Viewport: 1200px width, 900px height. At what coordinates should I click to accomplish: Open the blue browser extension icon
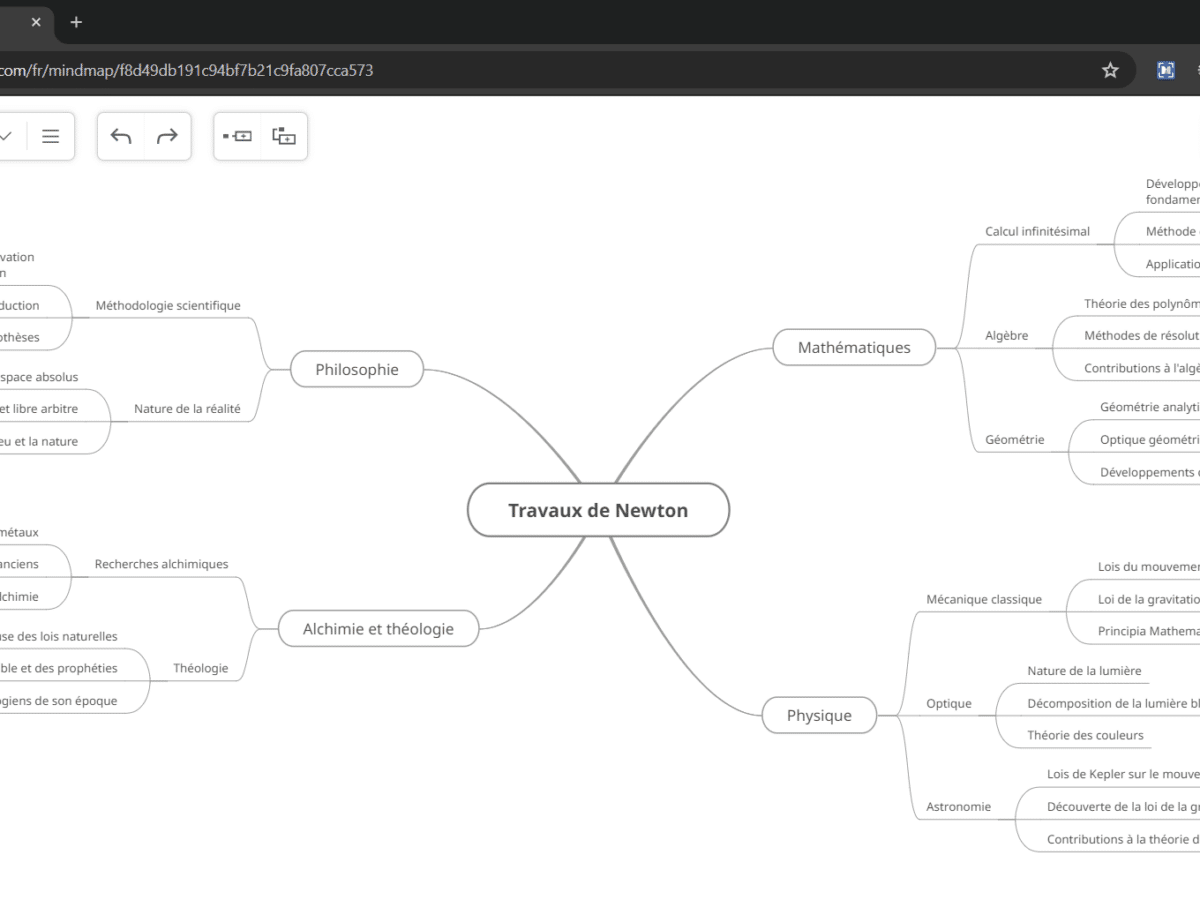1165,70
